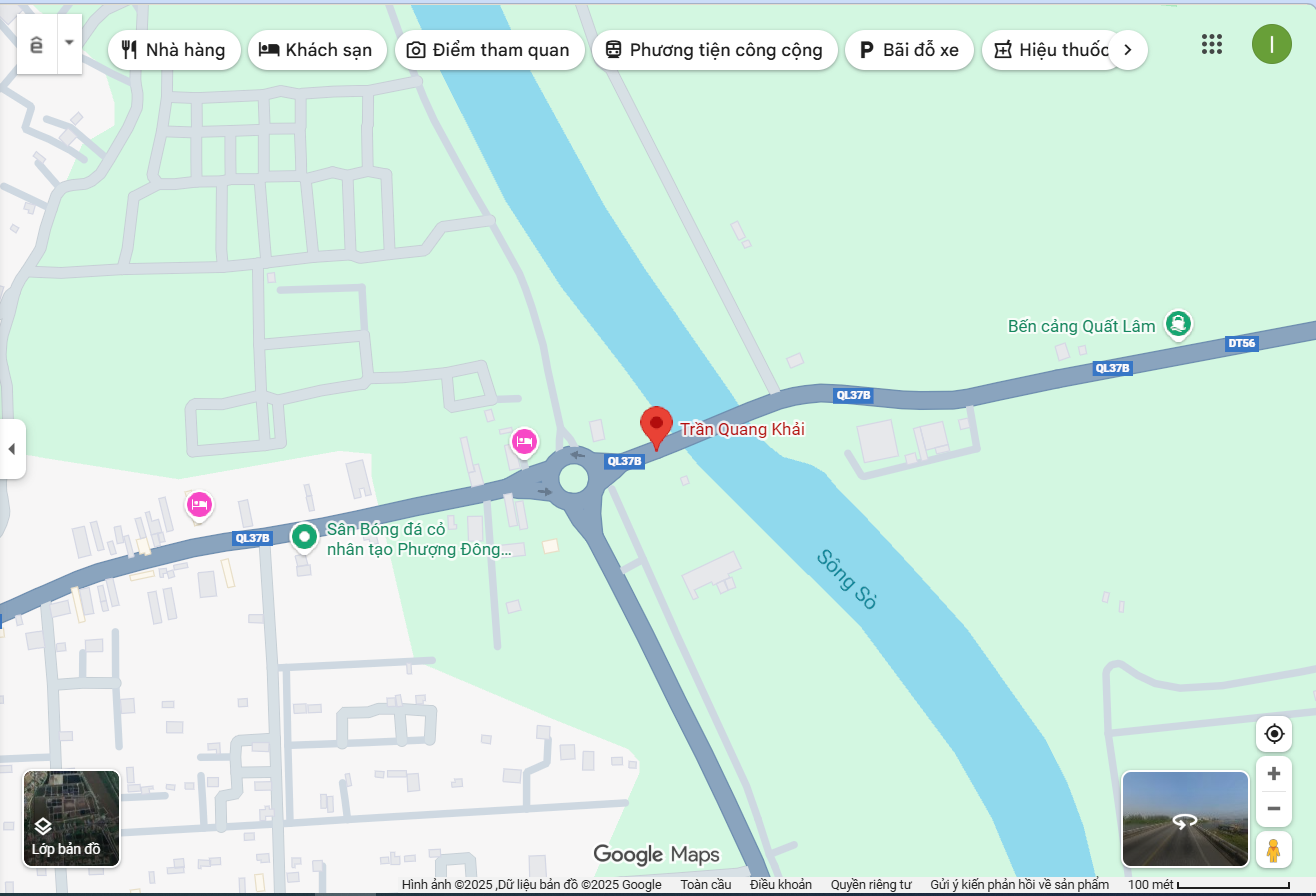Zoom in with the plus button

point(1274,774)
